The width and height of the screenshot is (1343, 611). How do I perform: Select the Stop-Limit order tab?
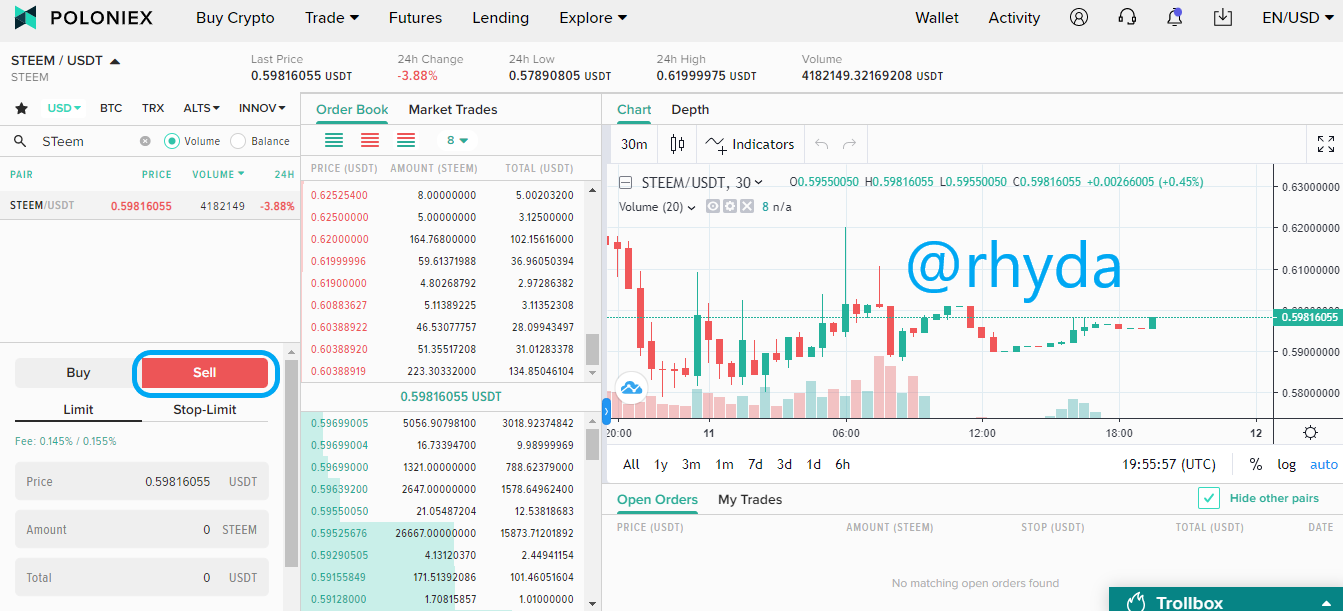pyautogui.click(x=205, y=410)
